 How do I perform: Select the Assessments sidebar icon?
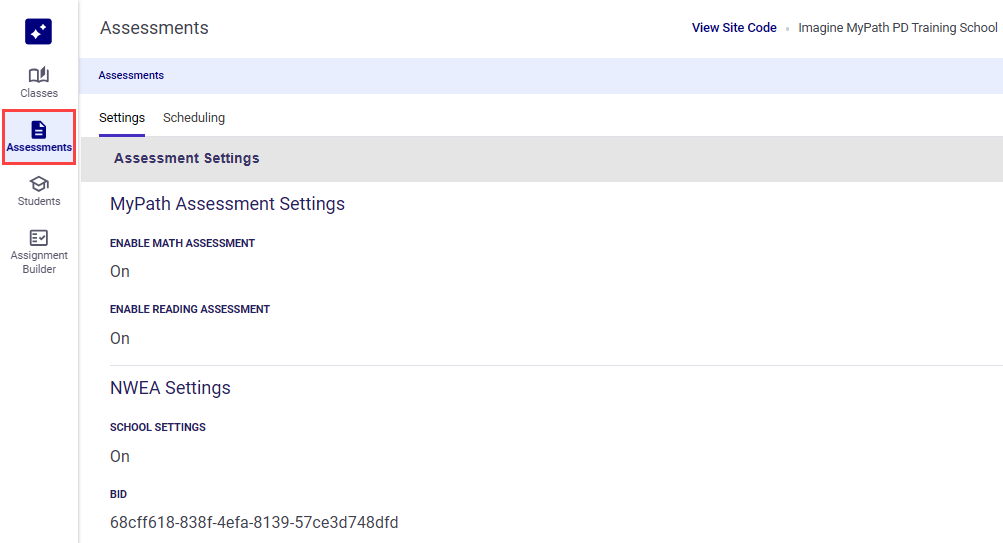coord(39,137)
